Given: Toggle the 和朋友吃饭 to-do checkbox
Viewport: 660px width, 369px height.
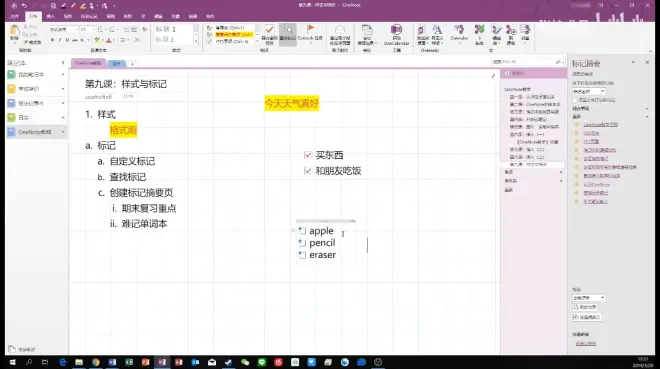Looking at the screenshot, I should point(308,171).
